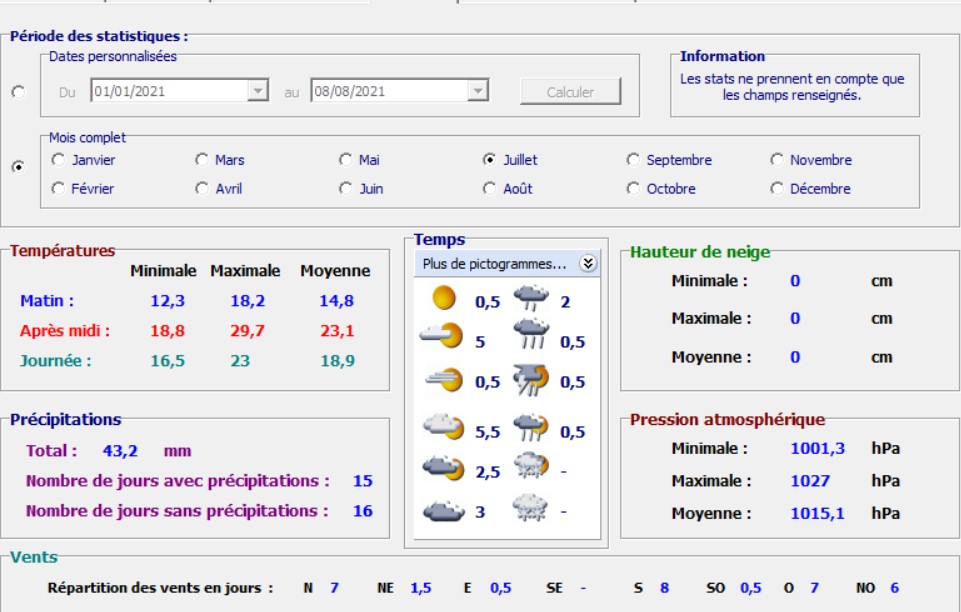The image size is (961, 612).
Task: Open the au end date dropdown arrow
Action: (x=477, y=91)
